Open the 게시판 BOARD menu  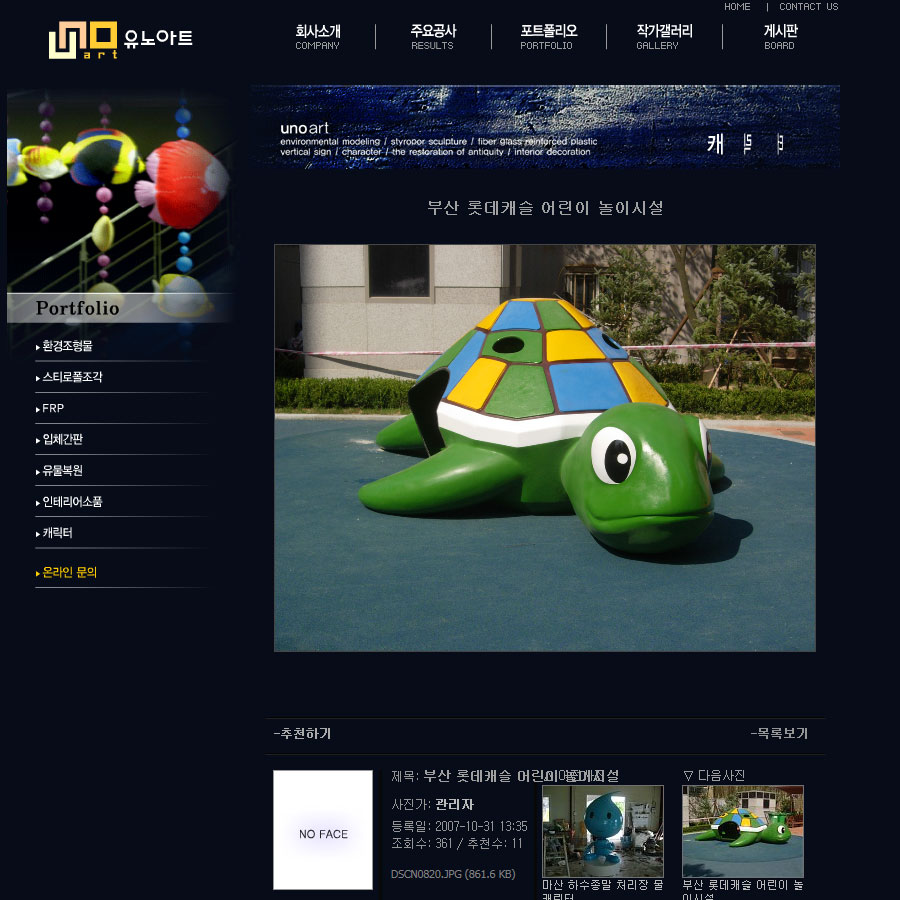[x=780, y=37]
